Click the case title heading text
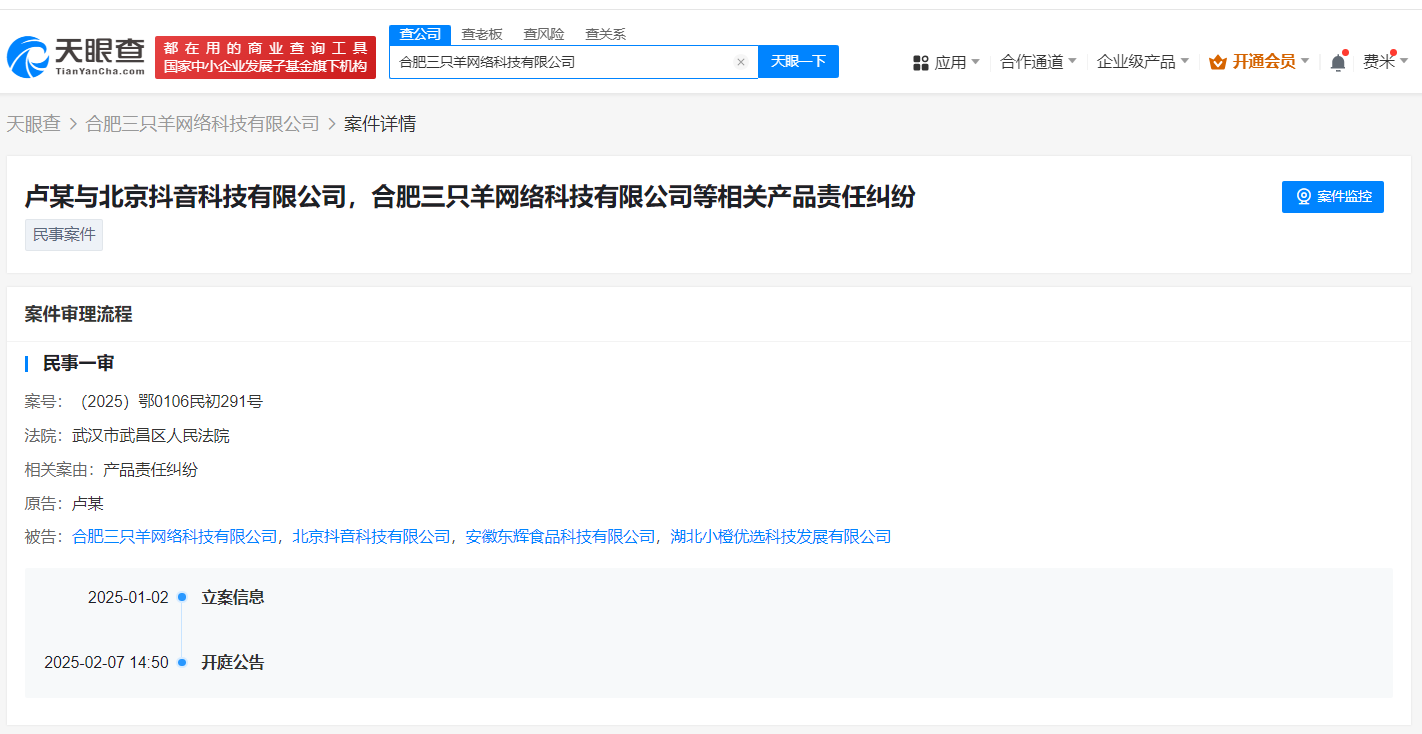The height and width of the screenshot is (734, 1422). click(470, 197)
